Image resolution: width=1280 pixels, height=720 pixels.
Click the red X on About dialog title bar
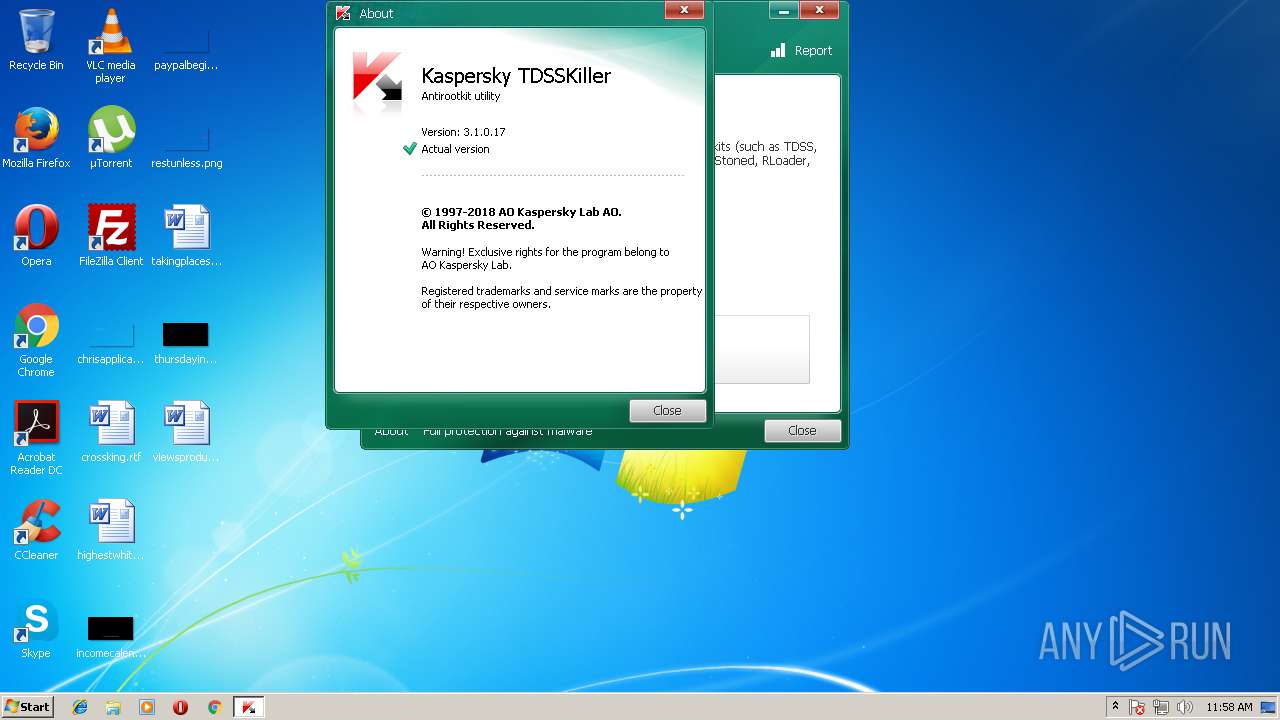click(x=684, y=10)
